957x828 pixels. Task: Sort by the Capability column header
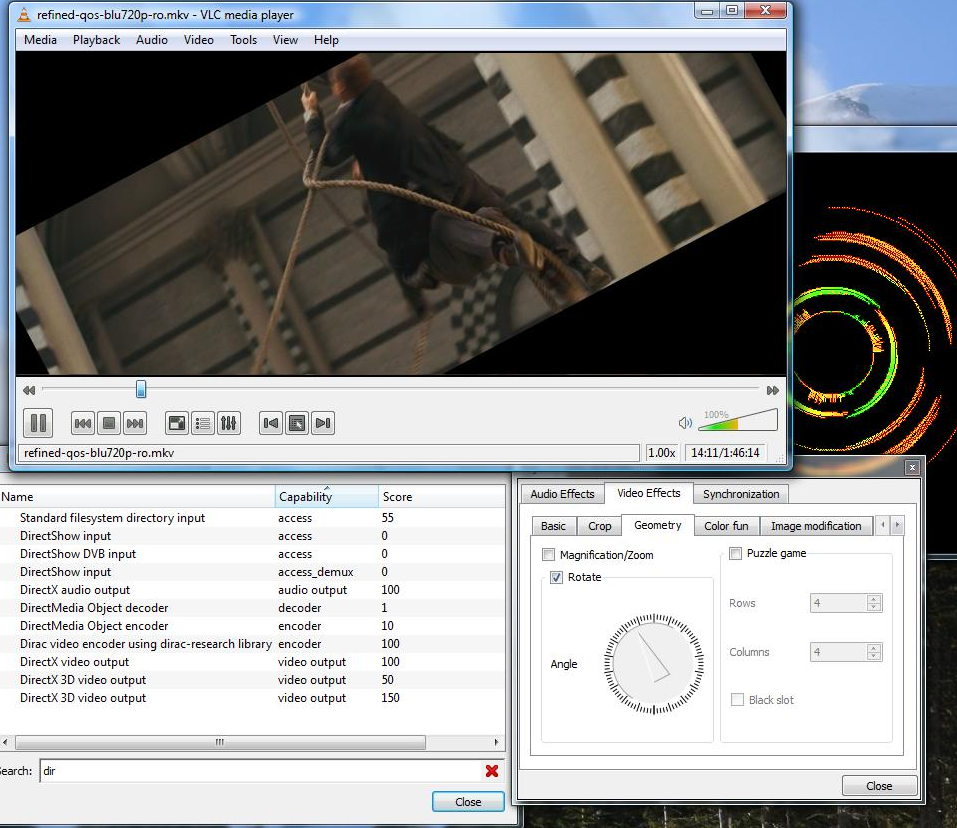(327, 497)
